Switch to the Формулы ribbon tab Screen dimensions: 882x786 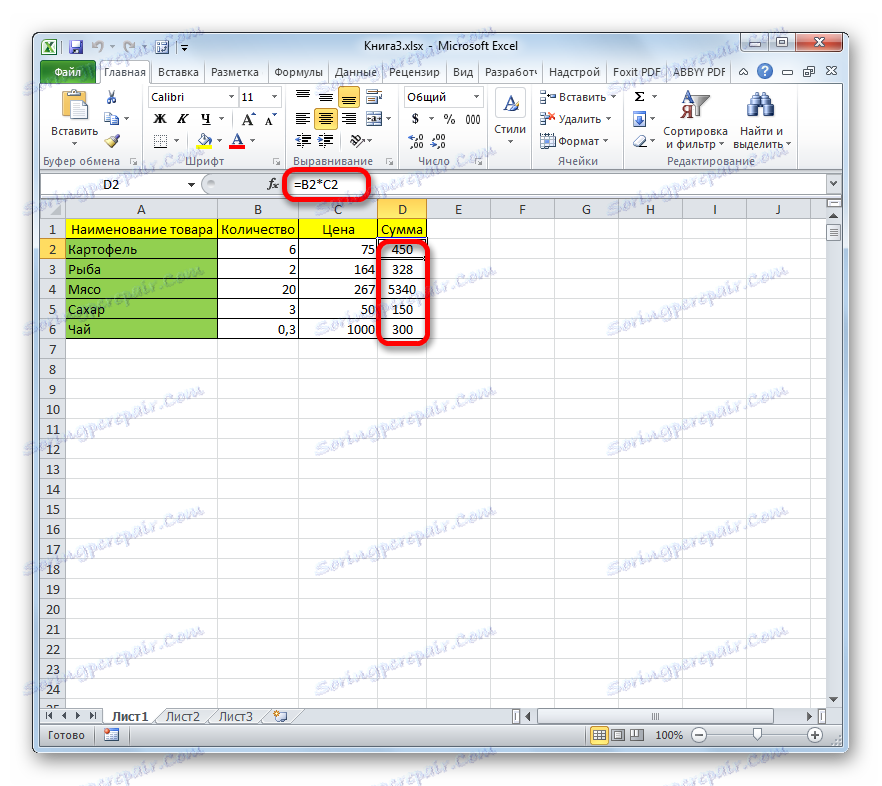pyautogui.click(x=298, y=72)
